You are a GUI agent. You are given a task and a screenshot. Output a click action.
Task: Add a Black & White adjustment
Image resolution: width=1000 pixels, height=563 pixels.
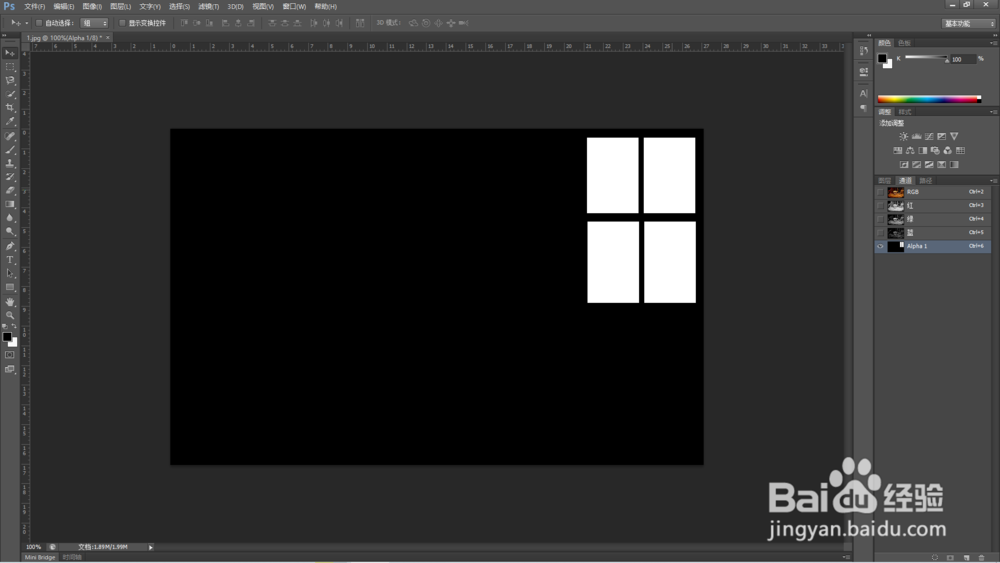tap(922, 150)
